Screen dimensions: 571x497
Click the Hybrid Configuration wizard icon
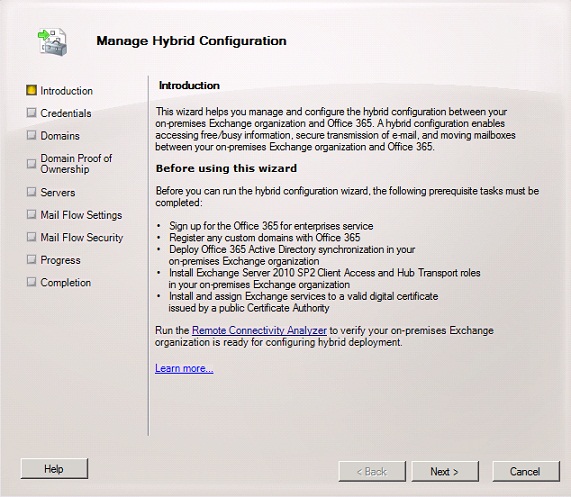(x=52, y=42)
